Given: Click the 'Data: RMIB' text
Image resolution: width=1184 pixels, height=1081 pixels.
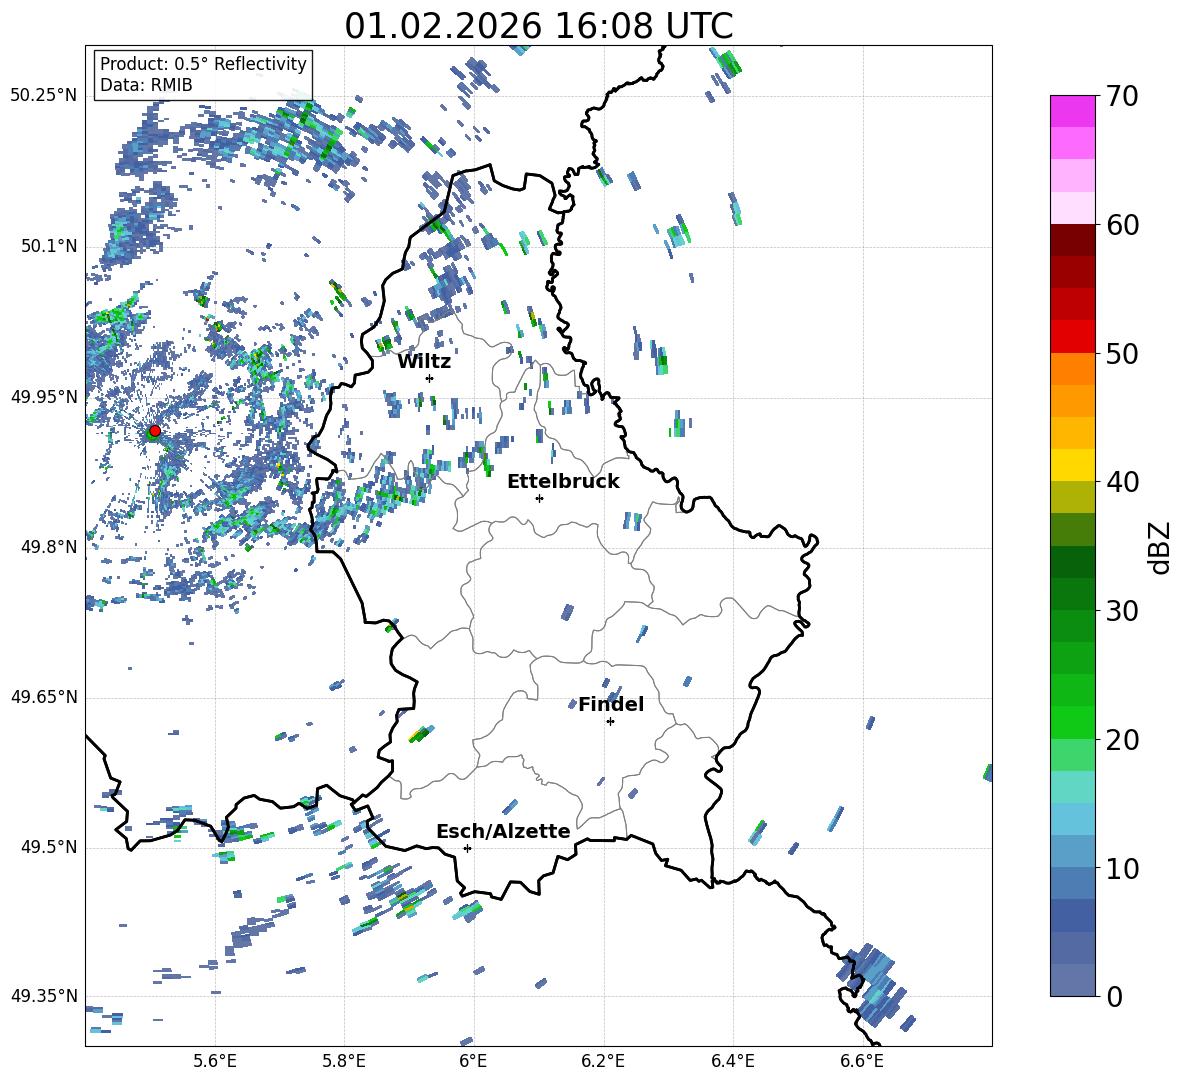Looking at the screenshot, I should 146,85.
